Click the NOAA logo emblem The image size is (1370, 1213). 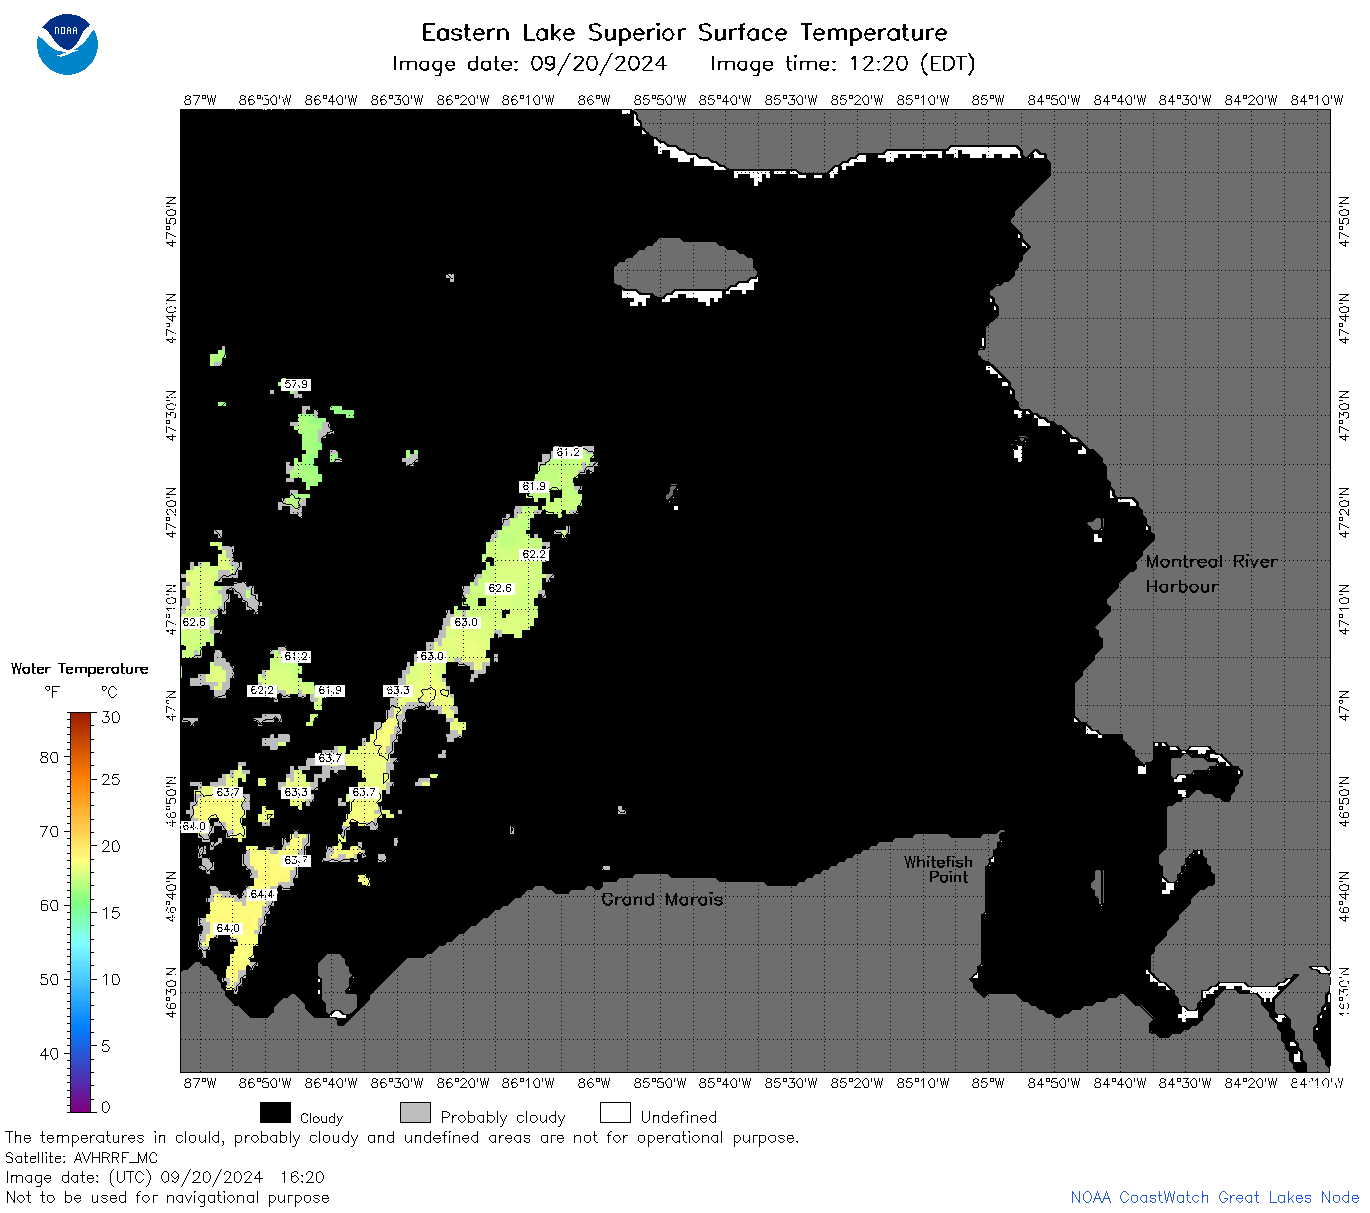coord(67,45)
